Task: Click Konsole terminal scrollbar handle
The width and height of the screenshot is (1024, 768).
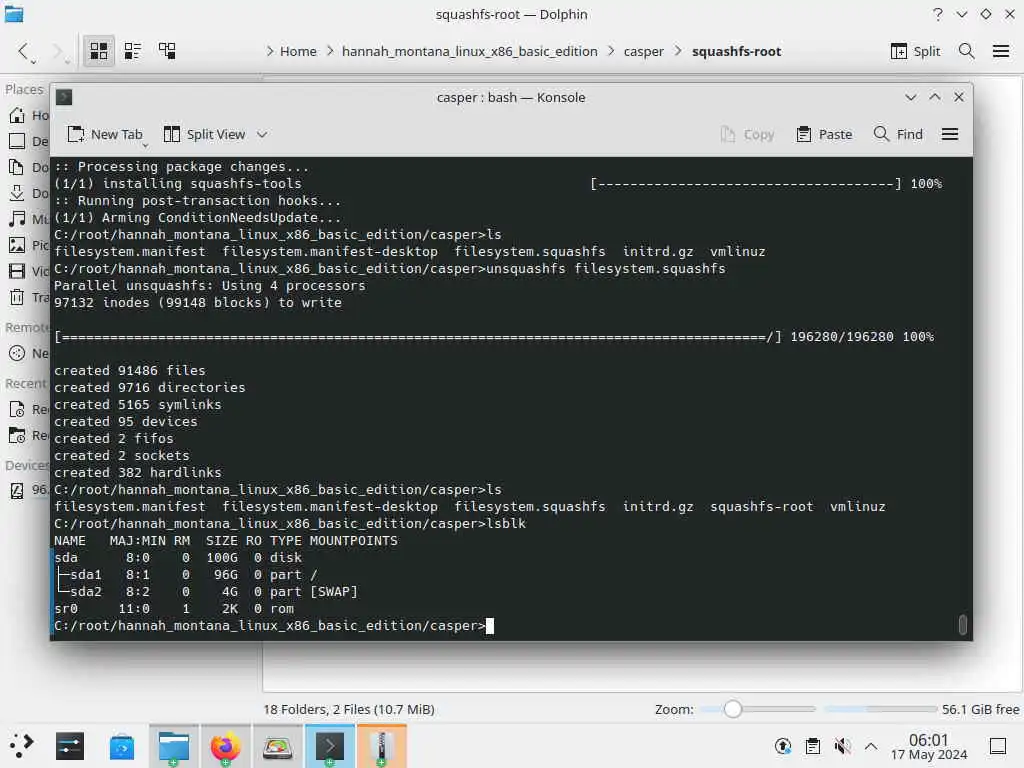Action: point(963,624)
